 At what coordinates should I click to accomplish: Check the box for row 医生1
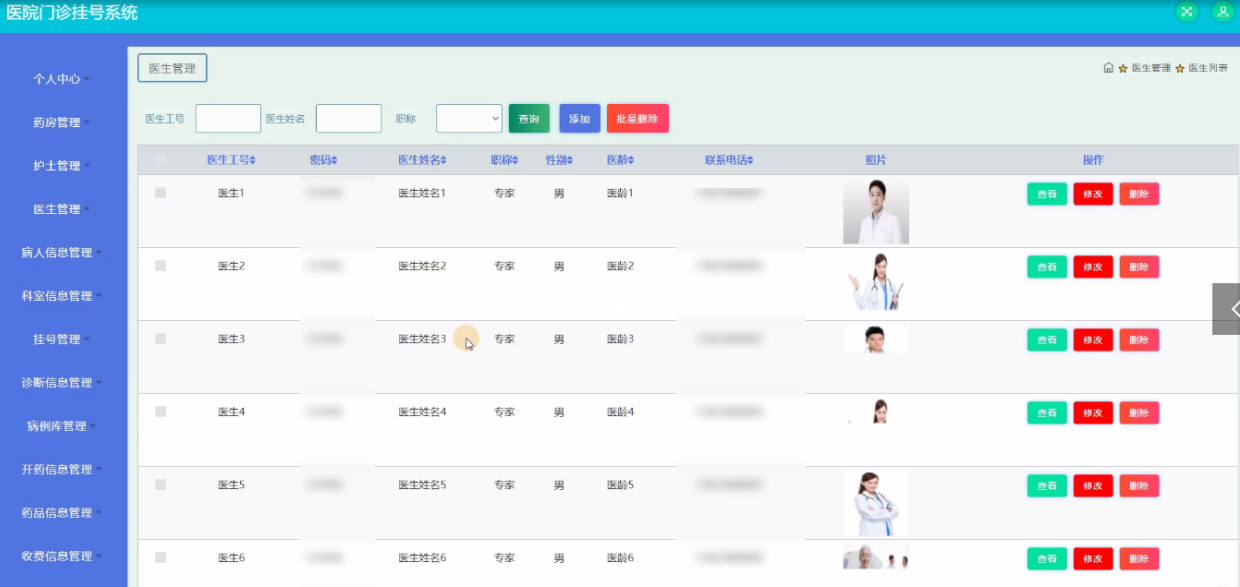(x=160, y=192)
